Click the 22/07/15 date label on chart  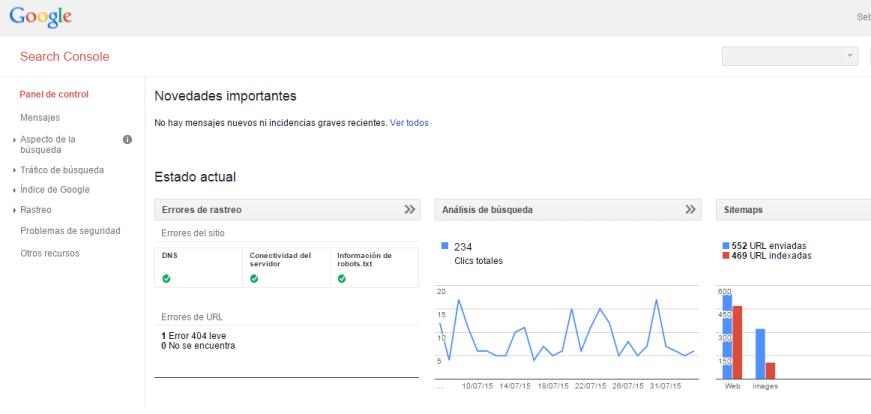click(590, 386)
